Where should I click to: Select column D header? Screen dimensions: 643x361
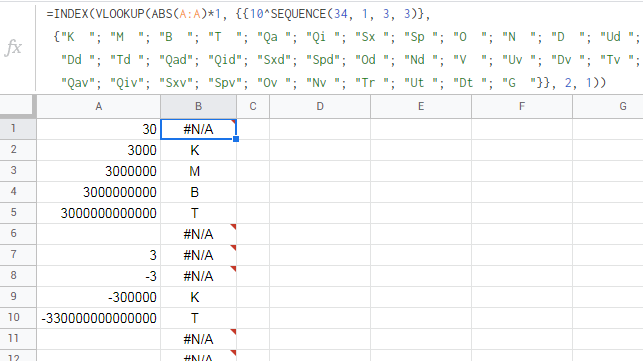pyautogui.click(x=320, y=107)
